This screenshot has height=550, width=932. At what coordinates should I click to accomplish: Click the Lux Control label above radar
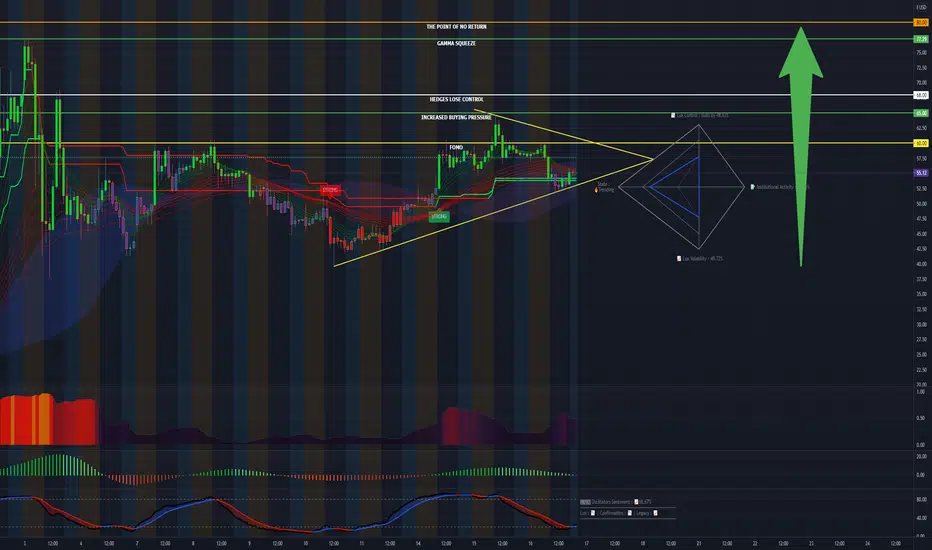click(700, 115)
